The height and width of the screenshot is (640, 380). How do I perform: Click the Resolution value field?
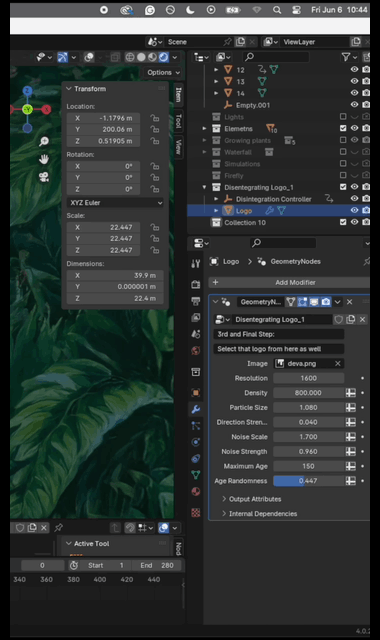308,378
